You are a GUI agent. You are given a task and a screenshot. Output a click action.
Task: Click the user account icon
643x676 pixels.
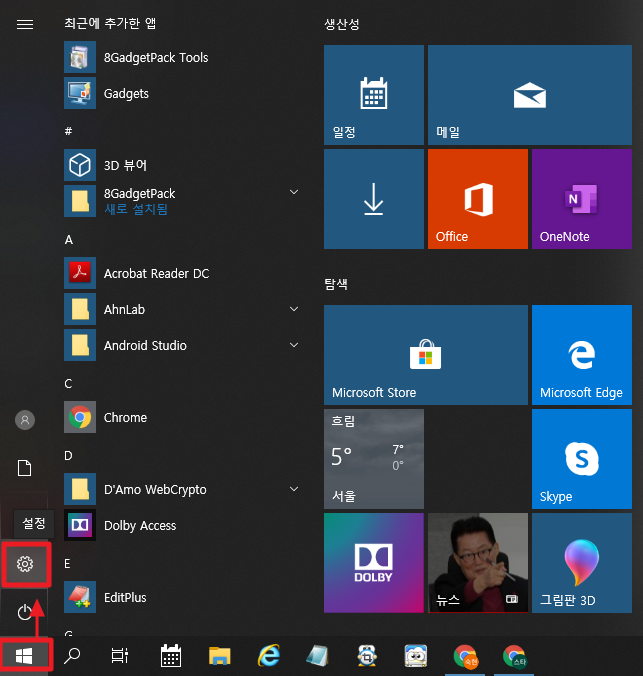[x=25, y=420]
